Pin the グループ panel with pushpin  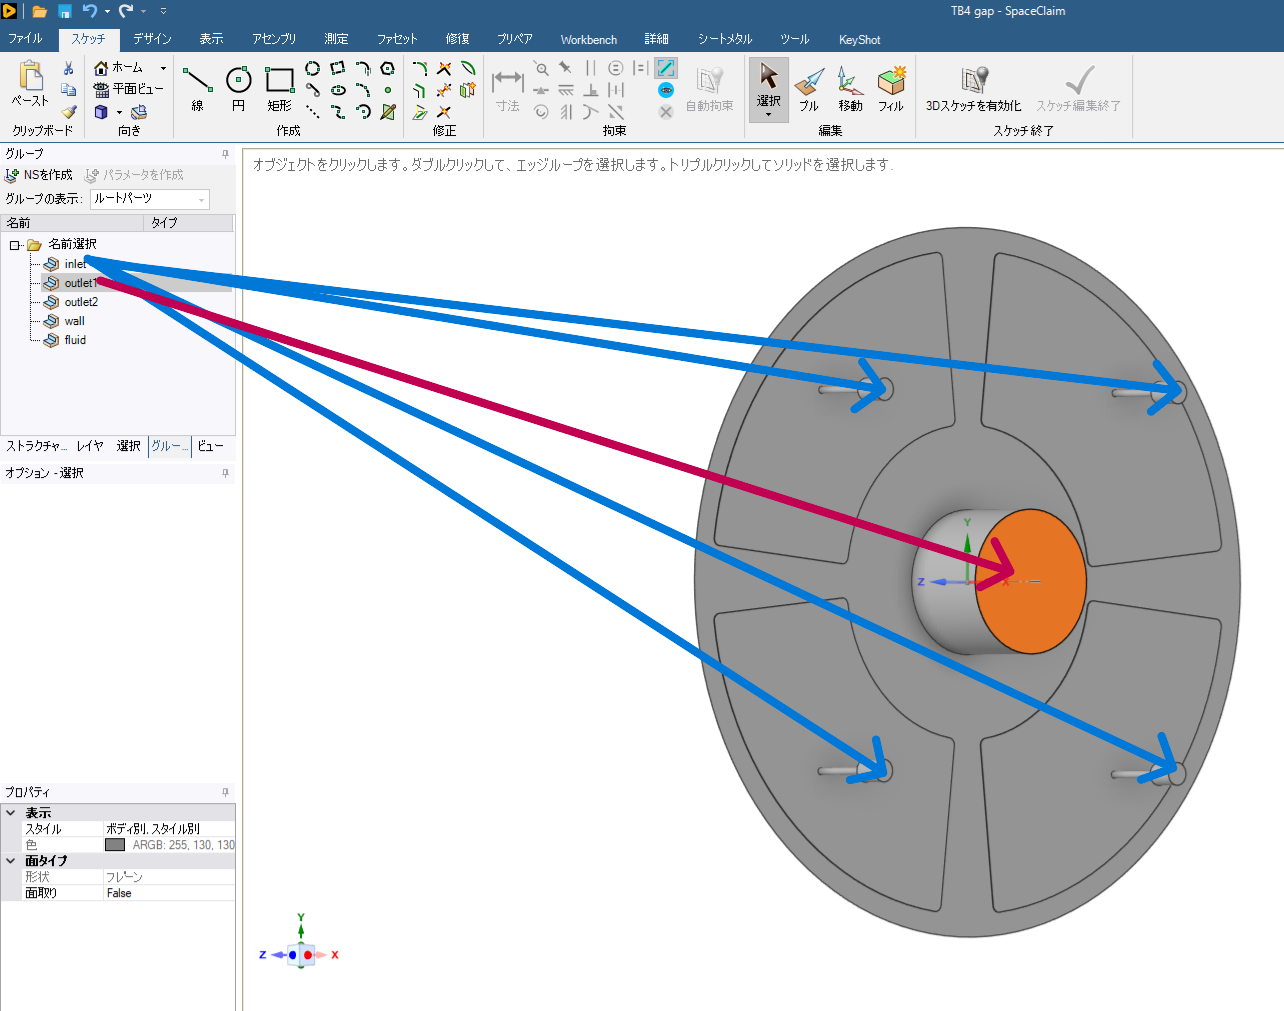[225, 154]
